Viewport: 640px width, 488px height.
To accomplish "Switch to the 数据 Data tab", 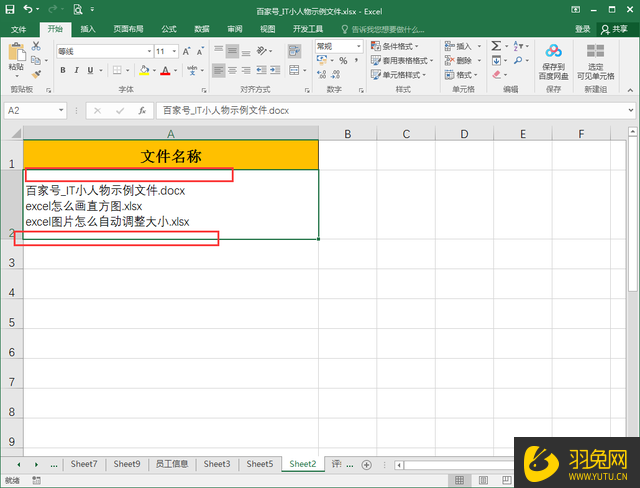I will pyautogui.click(x=202, y=29).
